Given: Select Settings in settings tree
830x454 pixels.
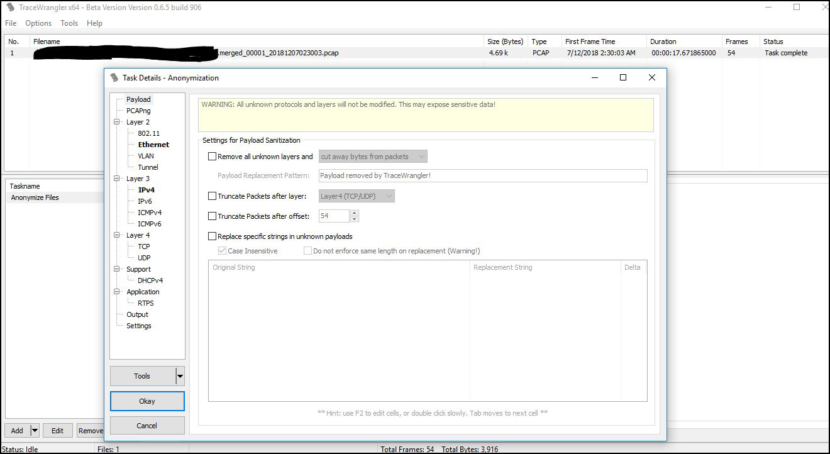Looking at the screenshot, I should (139, 326).
